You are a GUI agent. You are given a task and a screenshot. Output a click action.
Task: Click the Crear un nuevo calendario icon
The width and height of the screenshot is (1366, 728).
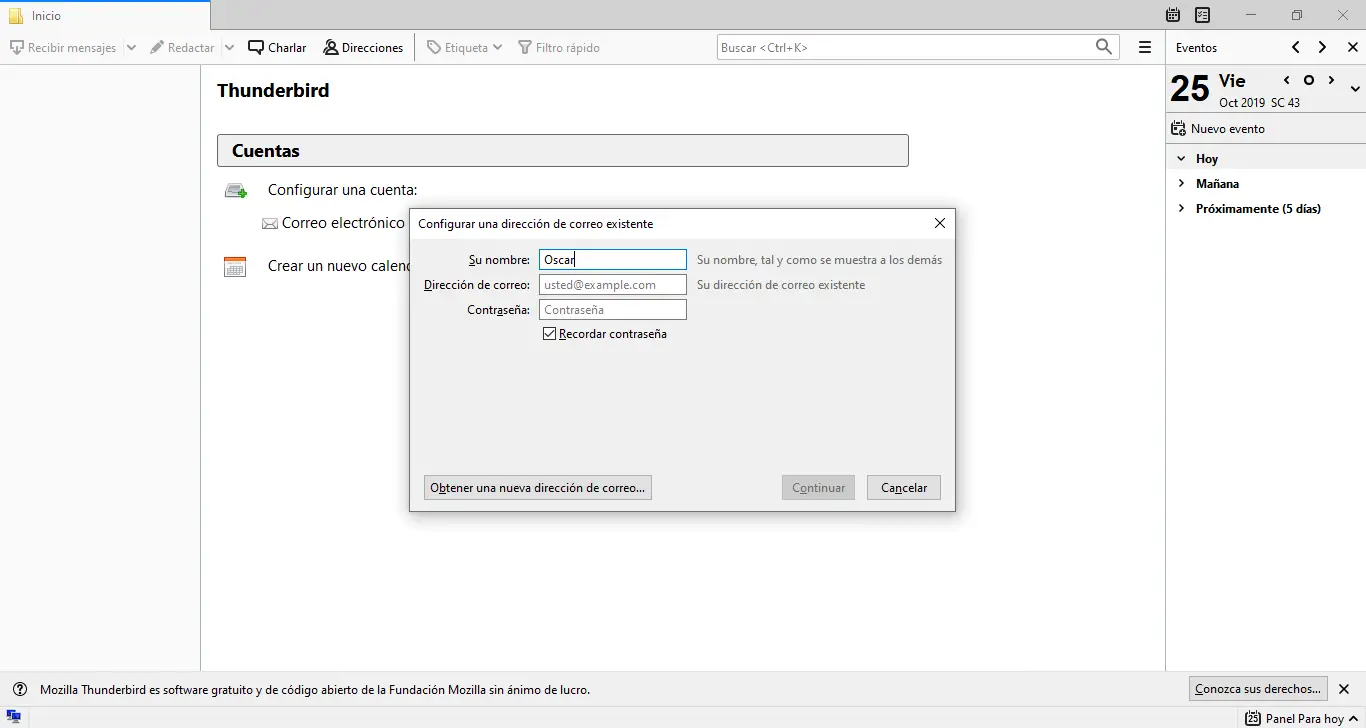point(235,267)
